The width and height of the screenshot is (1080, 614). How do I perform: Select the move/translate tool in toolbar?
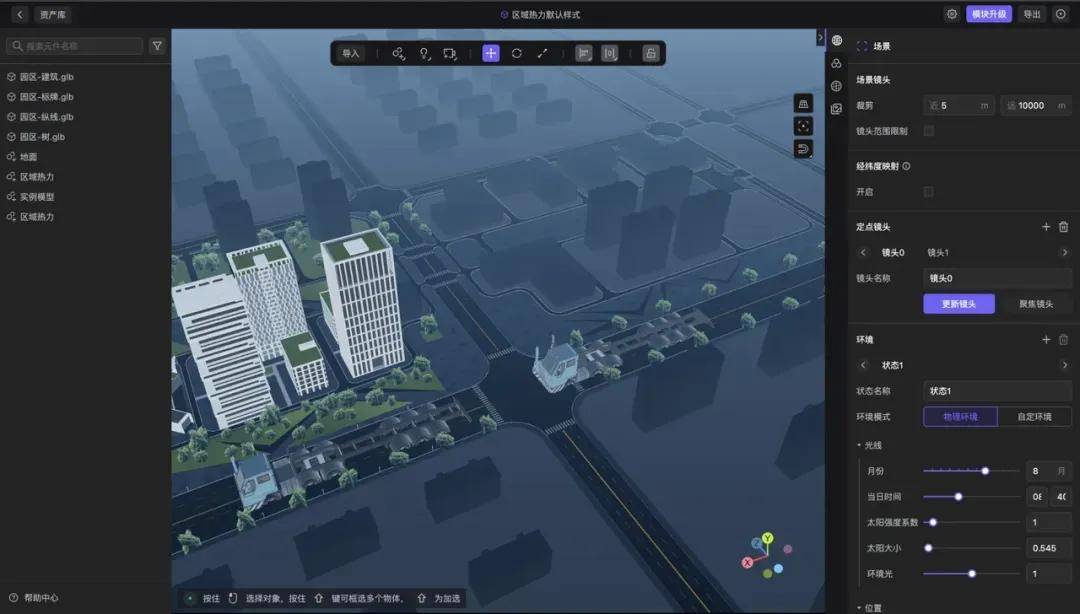(491, 53)
